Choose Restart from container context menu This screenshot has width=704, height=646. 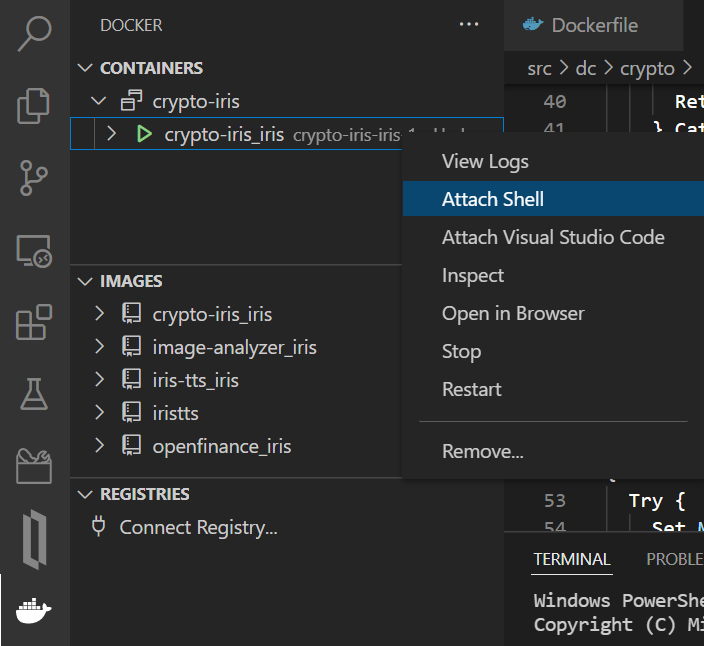[553, 389]
